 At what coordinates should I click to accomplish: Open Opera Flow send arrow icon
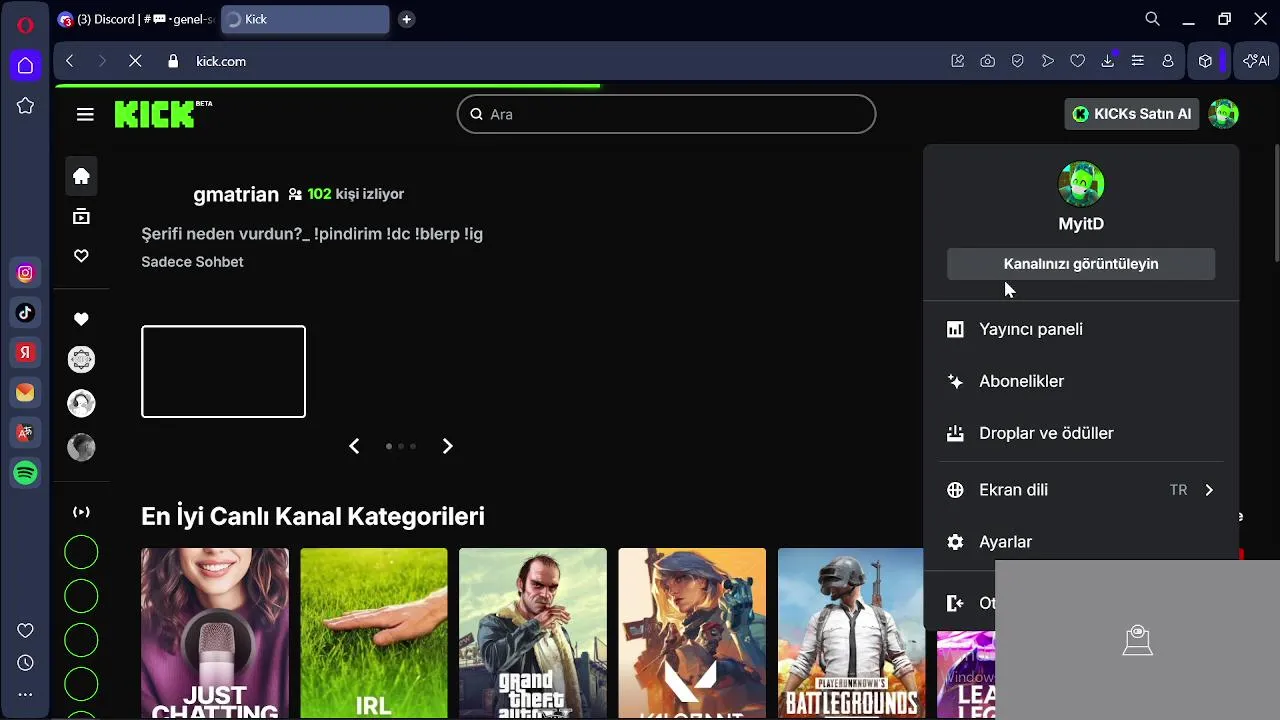[1047, 61]
